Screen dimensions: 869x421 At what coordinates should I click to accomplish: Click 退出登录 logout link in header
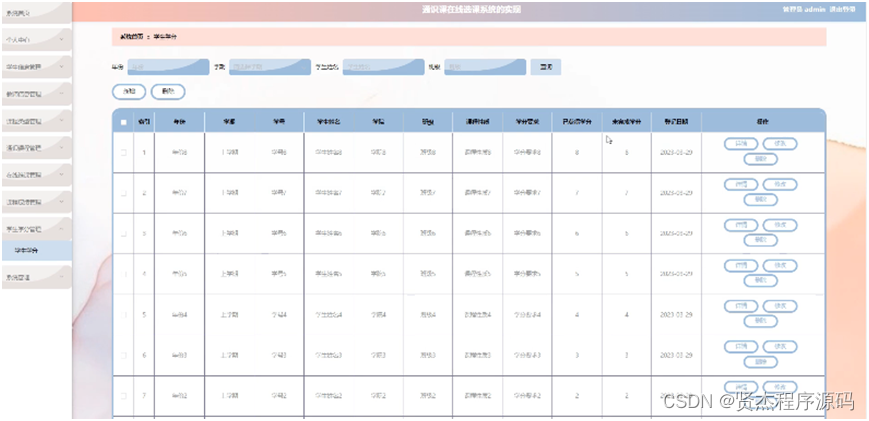(x=842, y=9)
